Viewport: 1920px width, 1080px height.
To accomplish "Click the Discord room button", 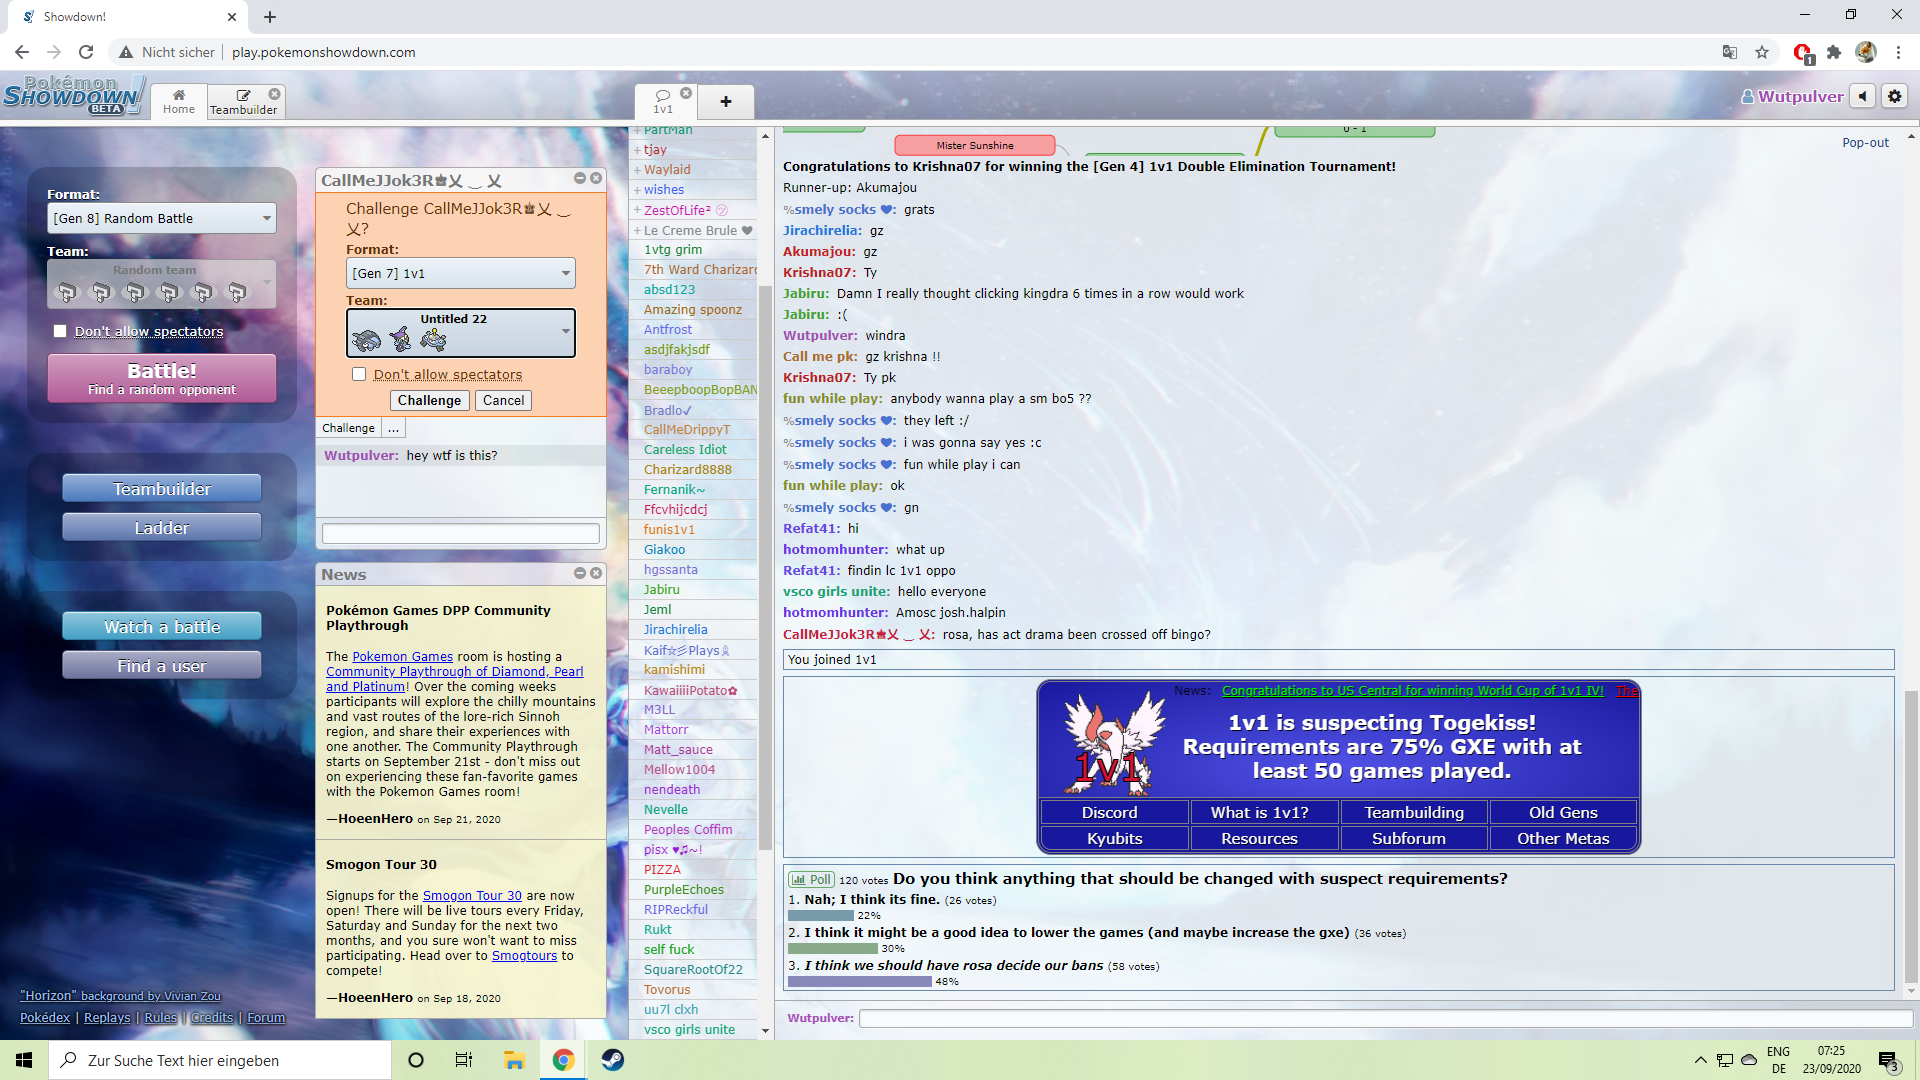I will (1115, 813).
